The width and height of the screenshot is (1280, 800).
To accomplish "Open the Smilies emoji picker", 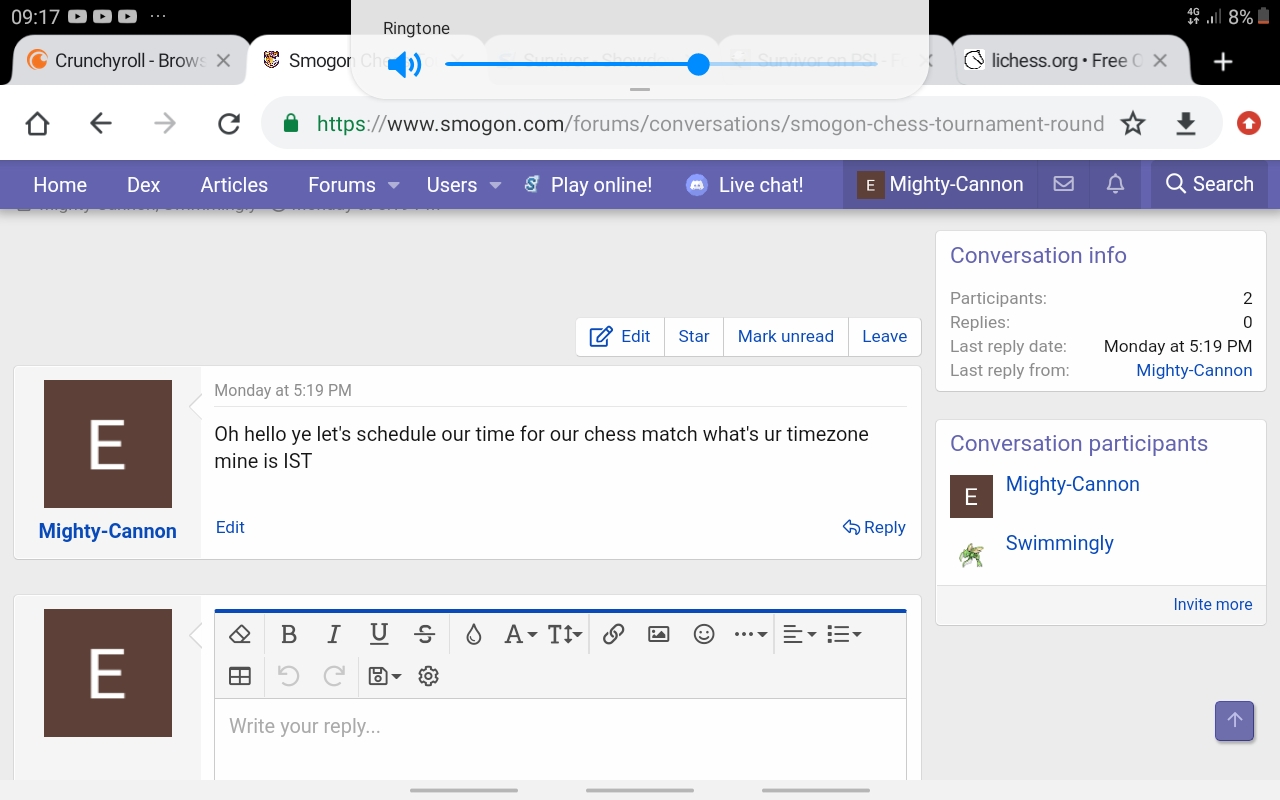I will click(704, 634).
